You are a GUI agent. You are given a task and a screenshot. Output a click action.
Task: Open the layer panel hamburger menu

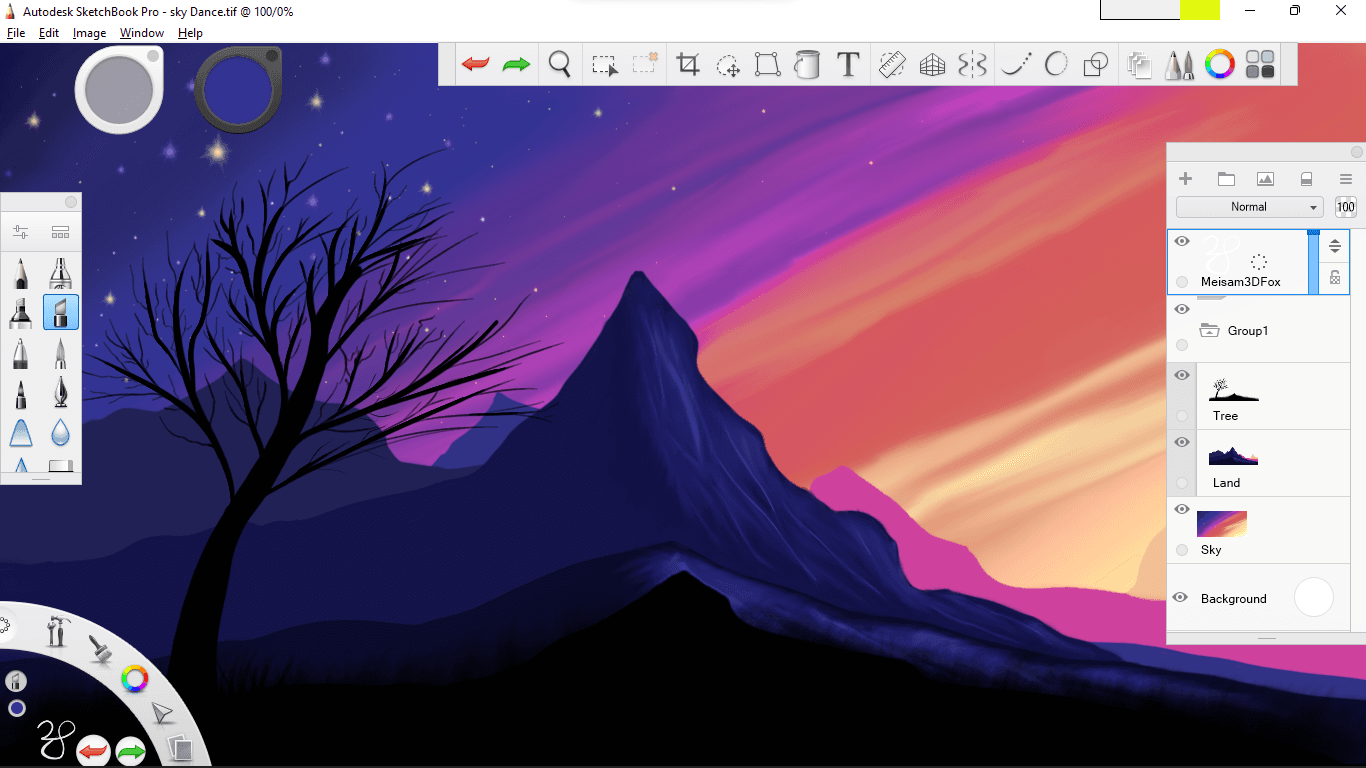(1345, 179)
